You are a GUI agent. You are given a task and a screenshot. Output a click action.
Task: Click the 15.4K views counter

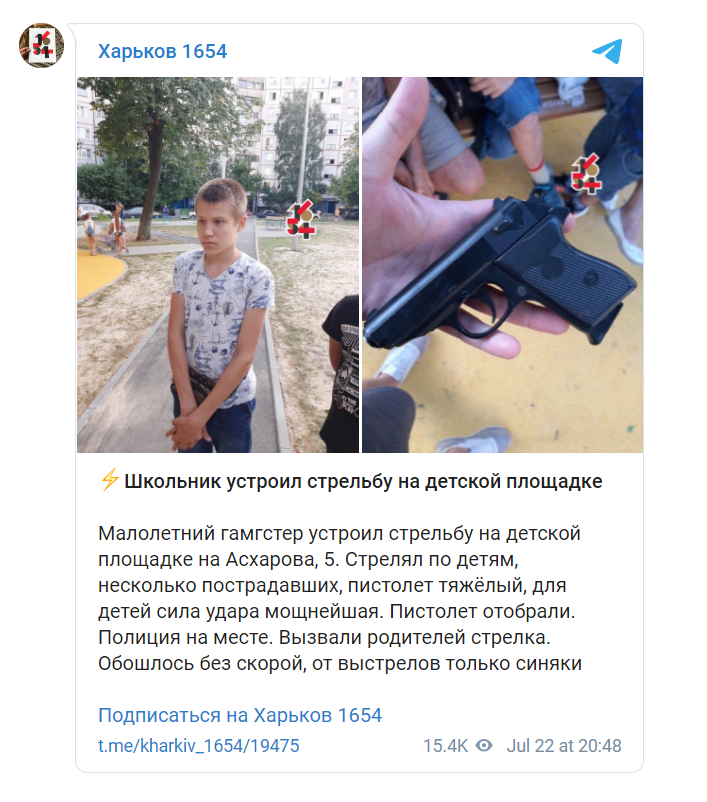(x=445, y=746)
